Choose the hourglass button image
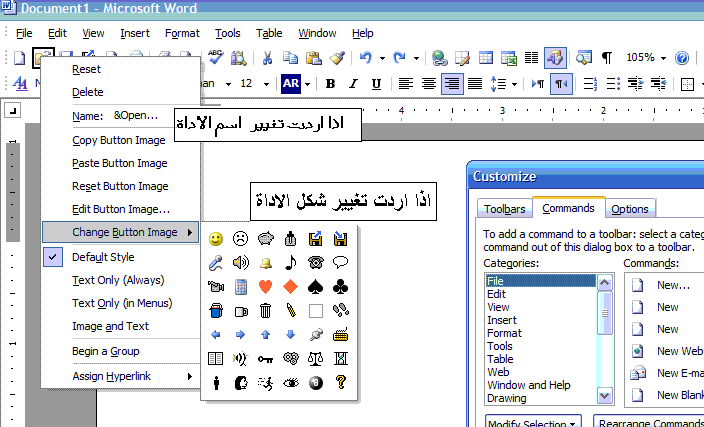The width and height of the screenshot is (704, 427). pos(341,359)
